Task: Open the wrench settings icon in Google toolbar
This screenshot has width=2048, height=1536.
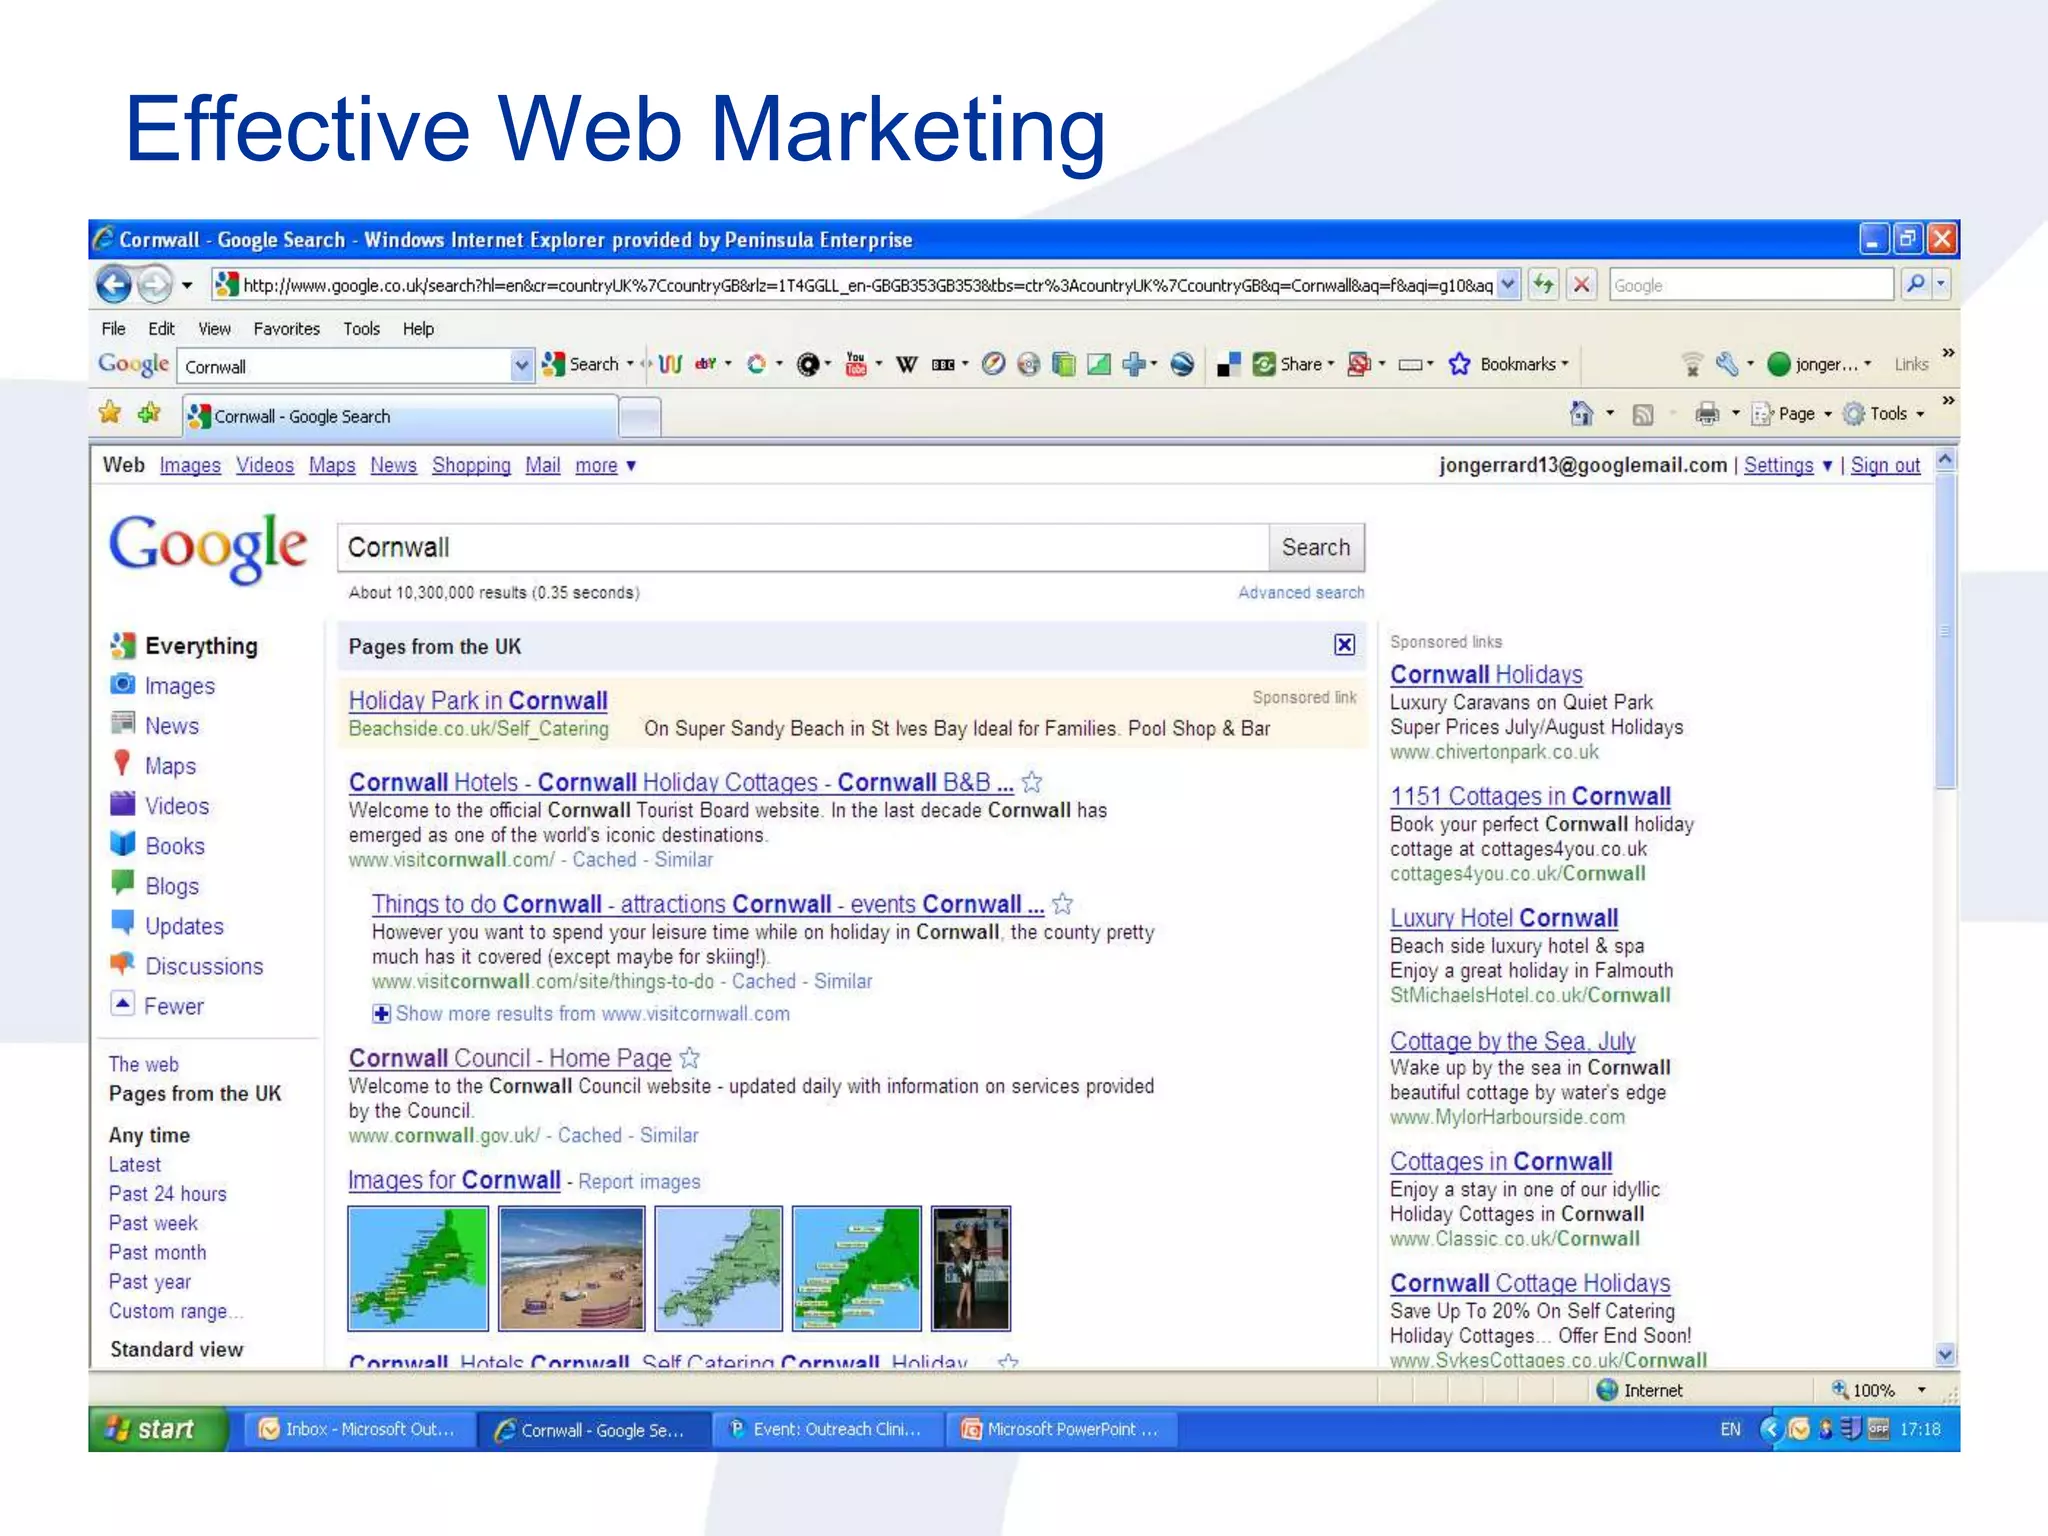Action: point(1727,365)
